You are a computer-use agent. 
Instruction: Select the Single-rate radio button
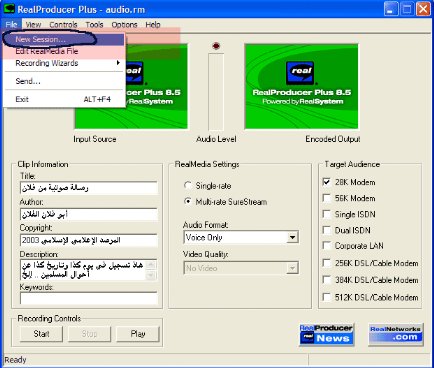click(x=188, y=185)
